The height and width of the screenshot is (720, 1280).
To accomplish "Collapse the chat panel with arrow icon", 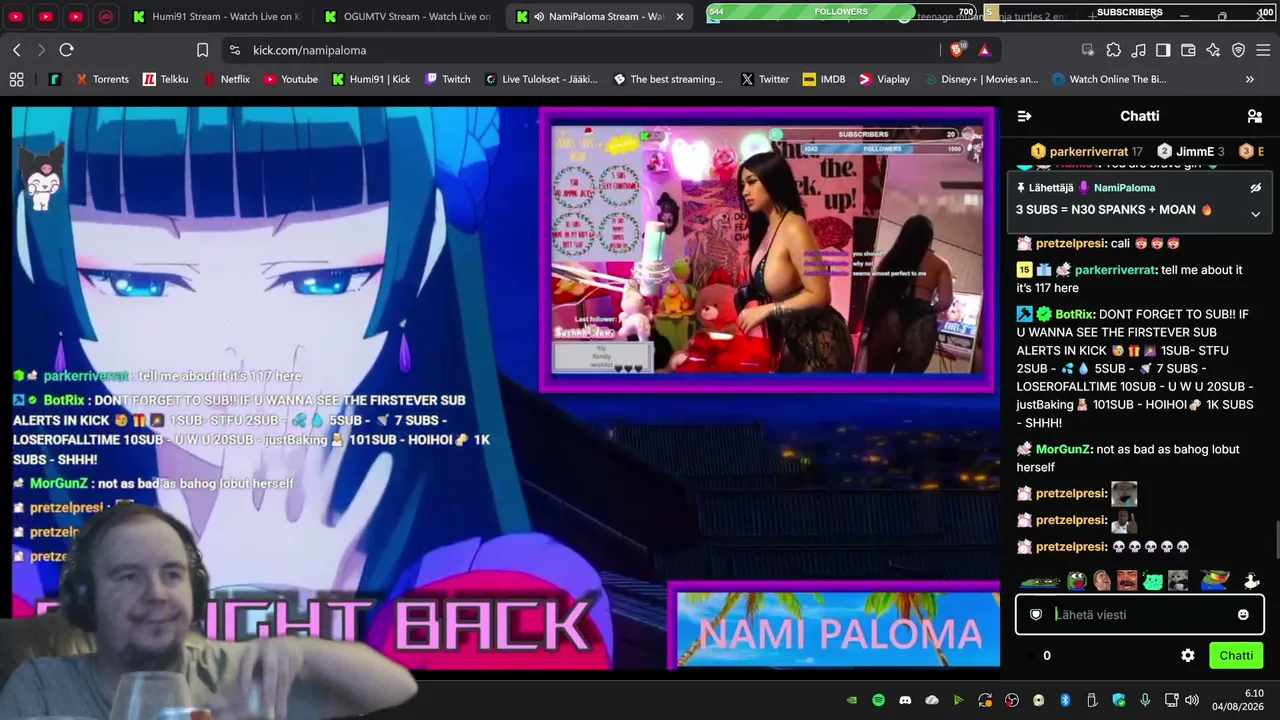I will pyautogui.click(x=1024, y=116).
